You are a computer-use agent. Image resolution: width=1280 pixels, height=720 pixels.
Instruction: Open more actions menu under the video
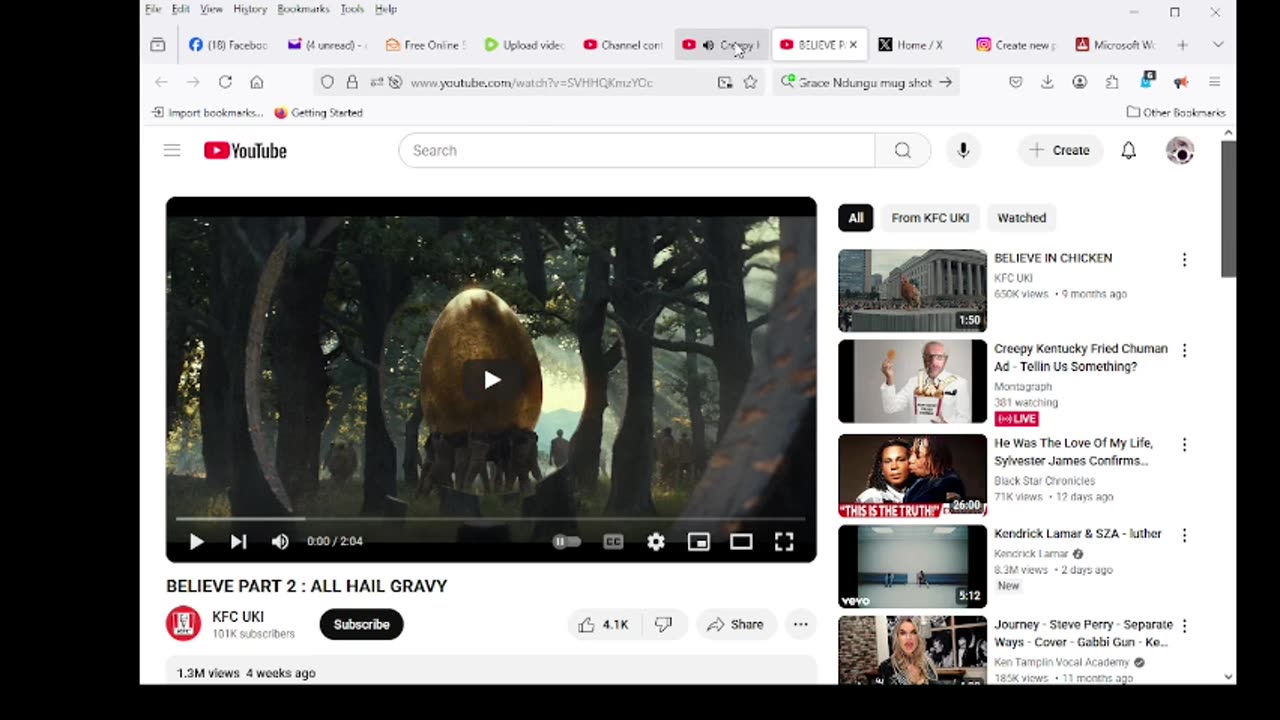click(800, 624)
